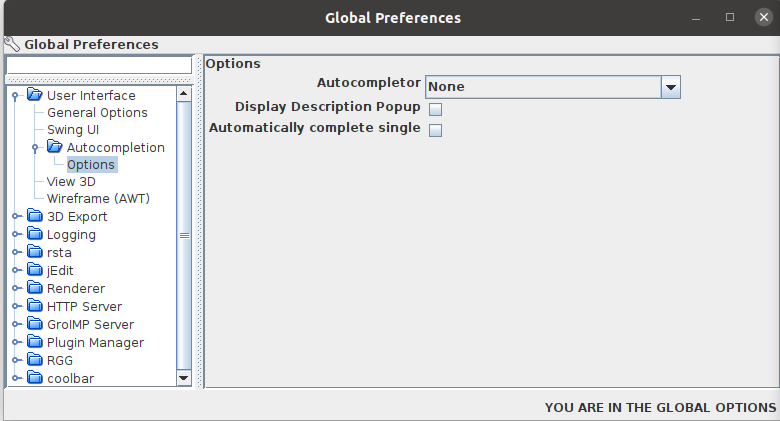Expand the GroIMP Server tree node

(x=15, y=325)
